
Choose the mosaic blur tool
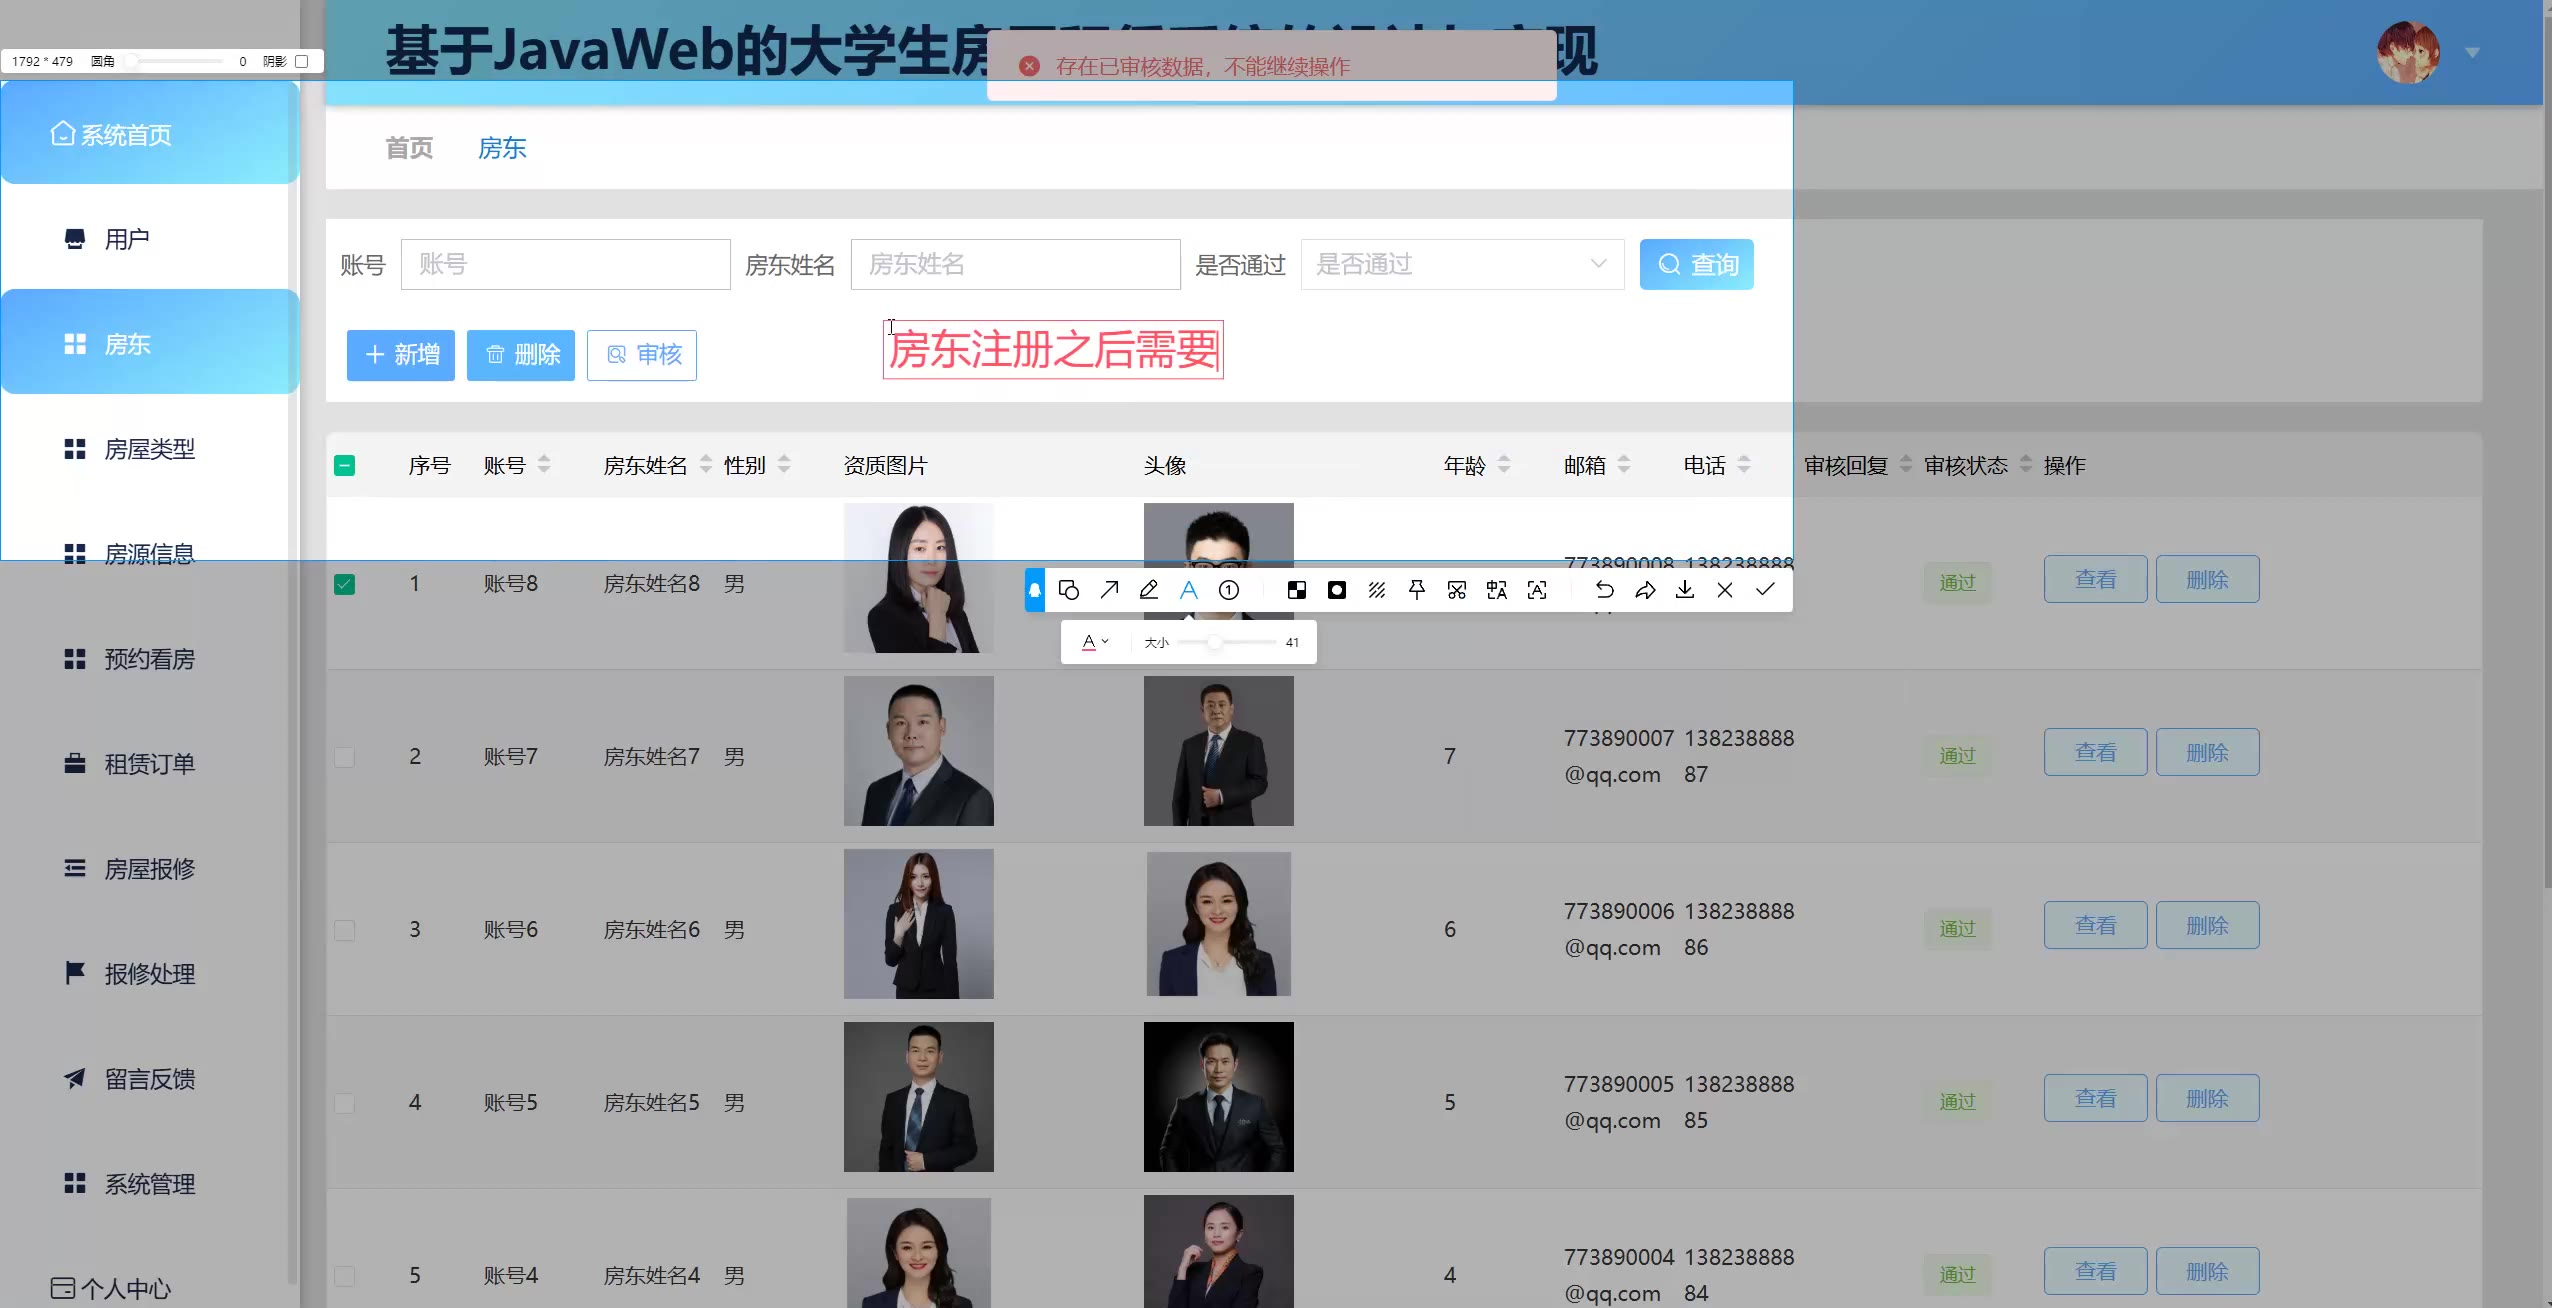tap(1297, 590)
